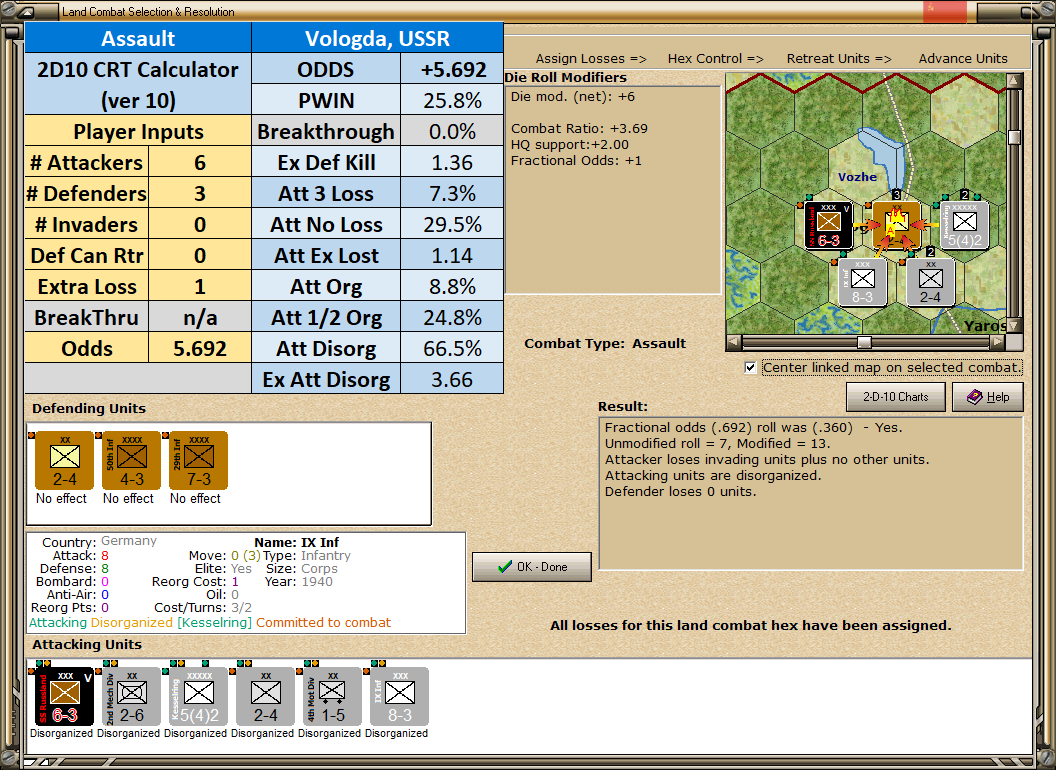Image resolution: width=1056 pixels, height=770 pixels.
Task: Click the defending hex on the map
Action: click(896, 225)
